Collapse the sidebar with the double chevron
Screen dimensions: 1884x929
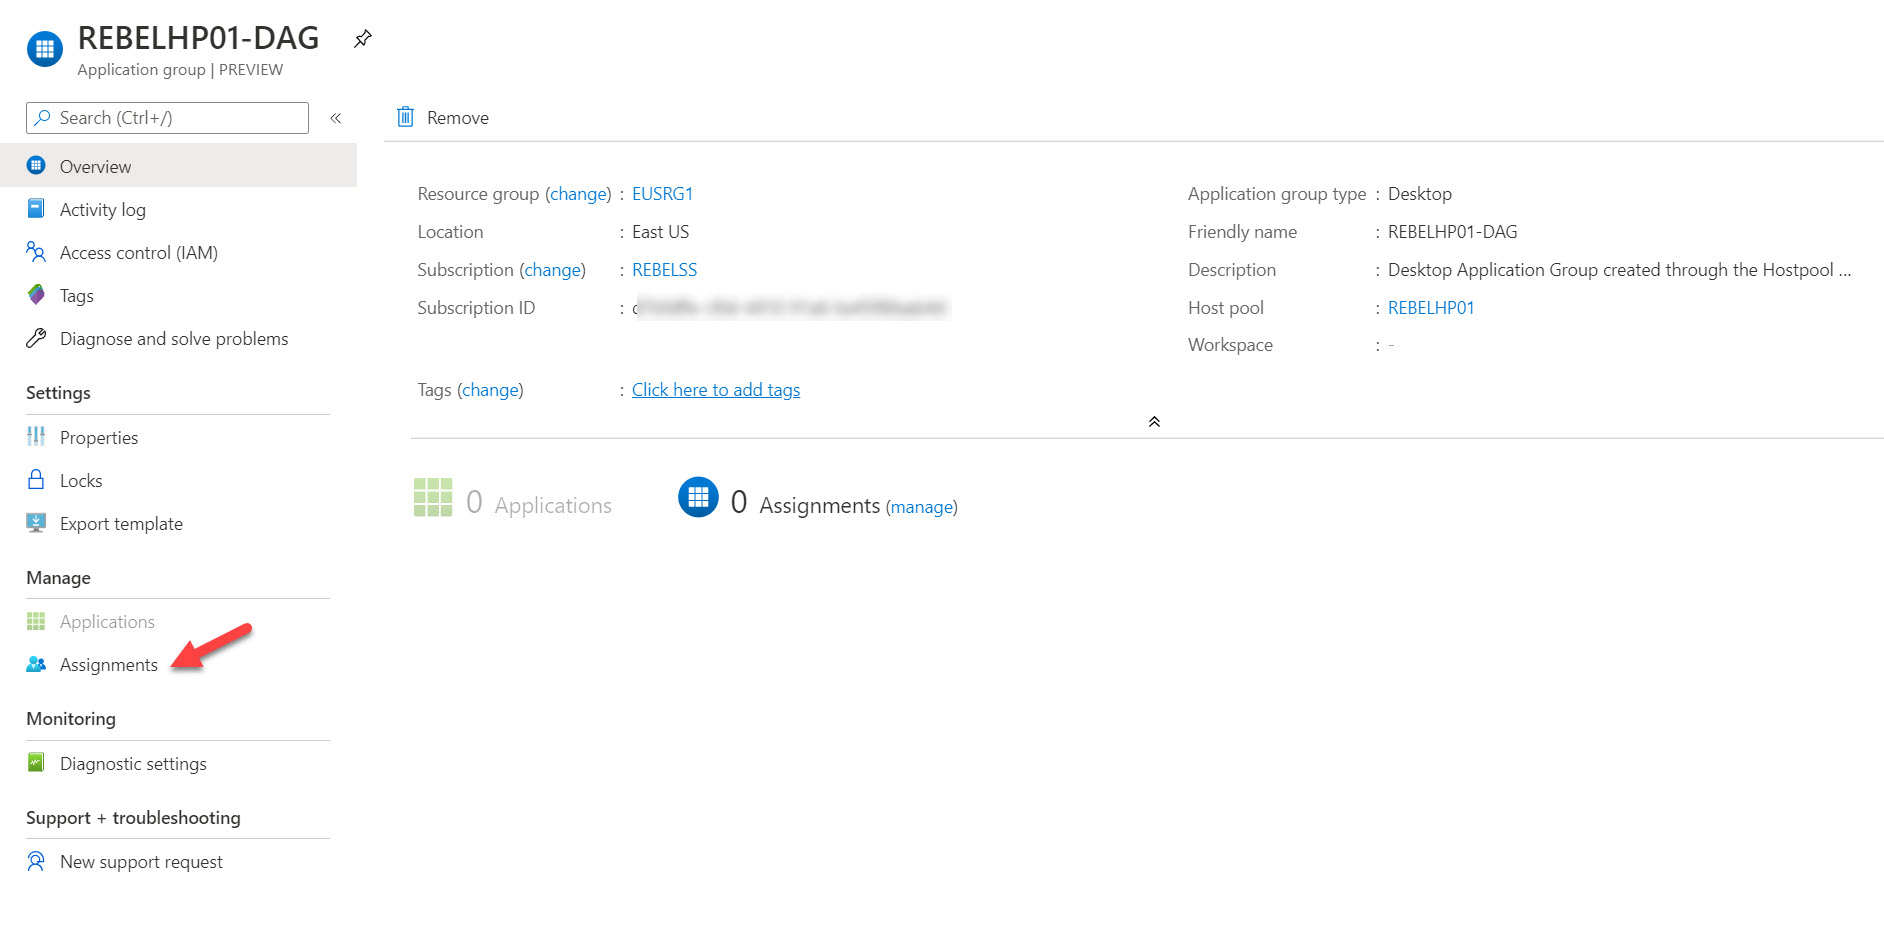pos(336,117)
